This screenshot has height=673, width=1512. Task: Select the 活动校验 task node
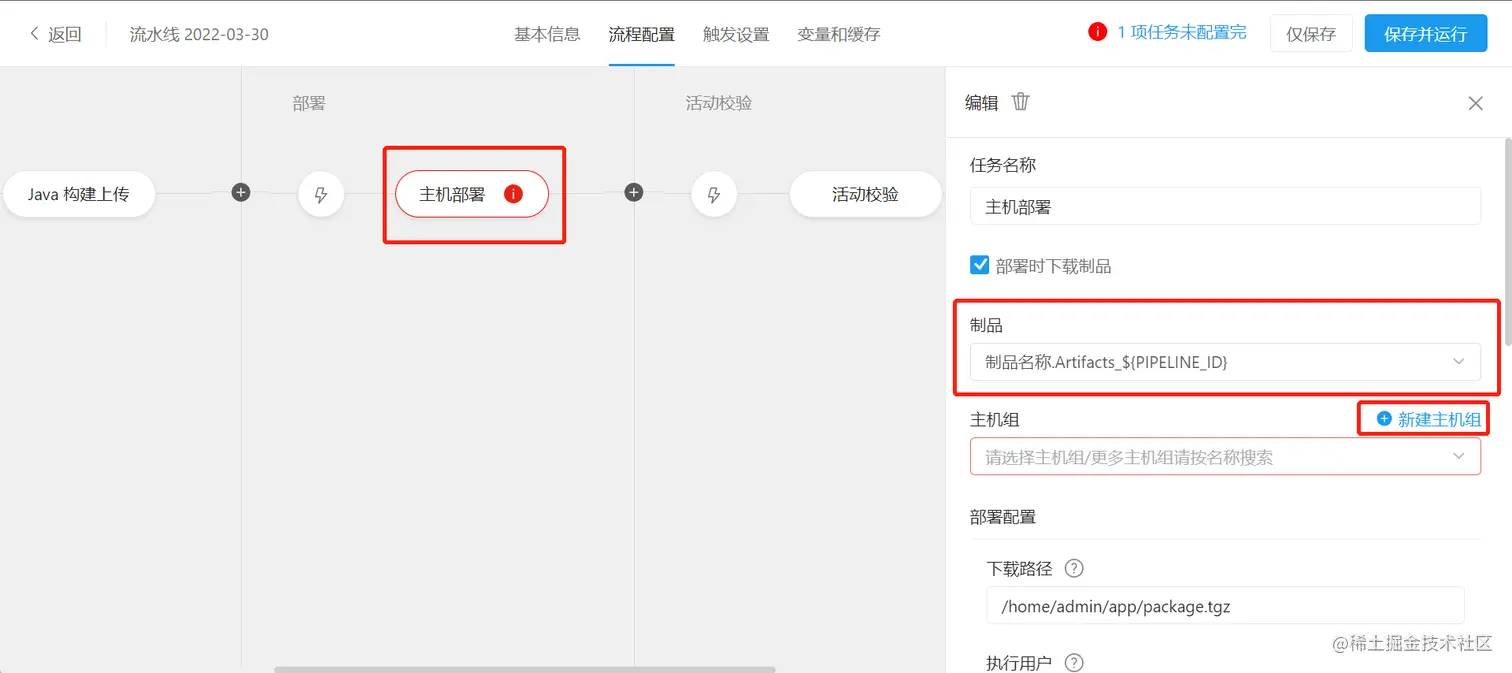pyautogui.click(x=865, y=194)
